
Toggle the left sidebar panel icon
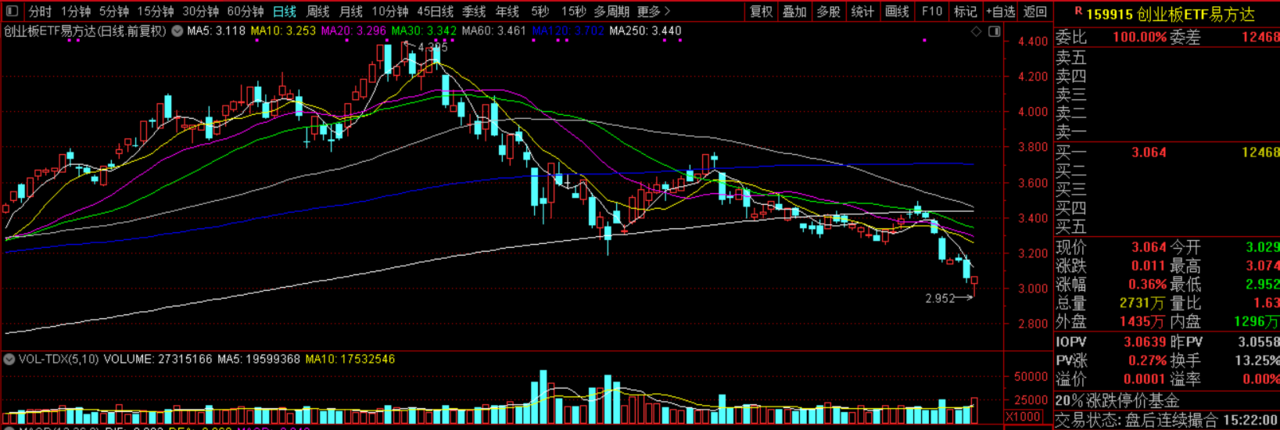12,12
